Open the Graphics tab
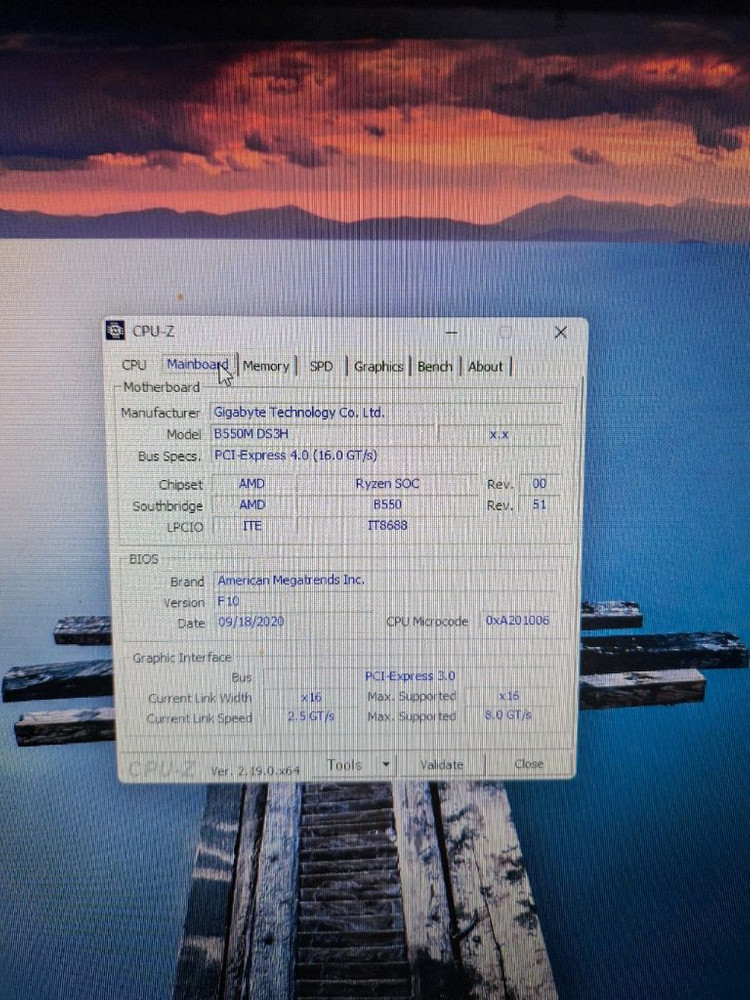 pyautogui.click(x=378, y=367)
